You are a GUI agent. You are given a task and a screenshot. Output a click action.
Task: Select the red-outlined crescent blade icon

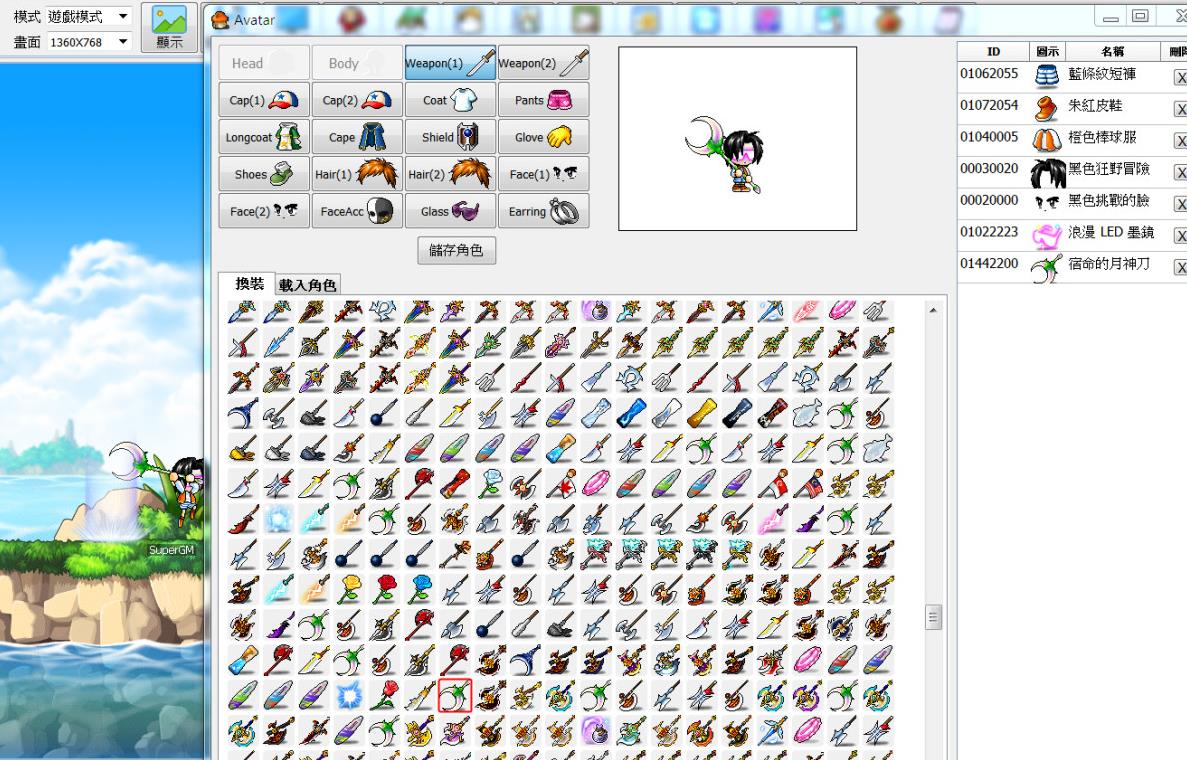coord(454,695)
